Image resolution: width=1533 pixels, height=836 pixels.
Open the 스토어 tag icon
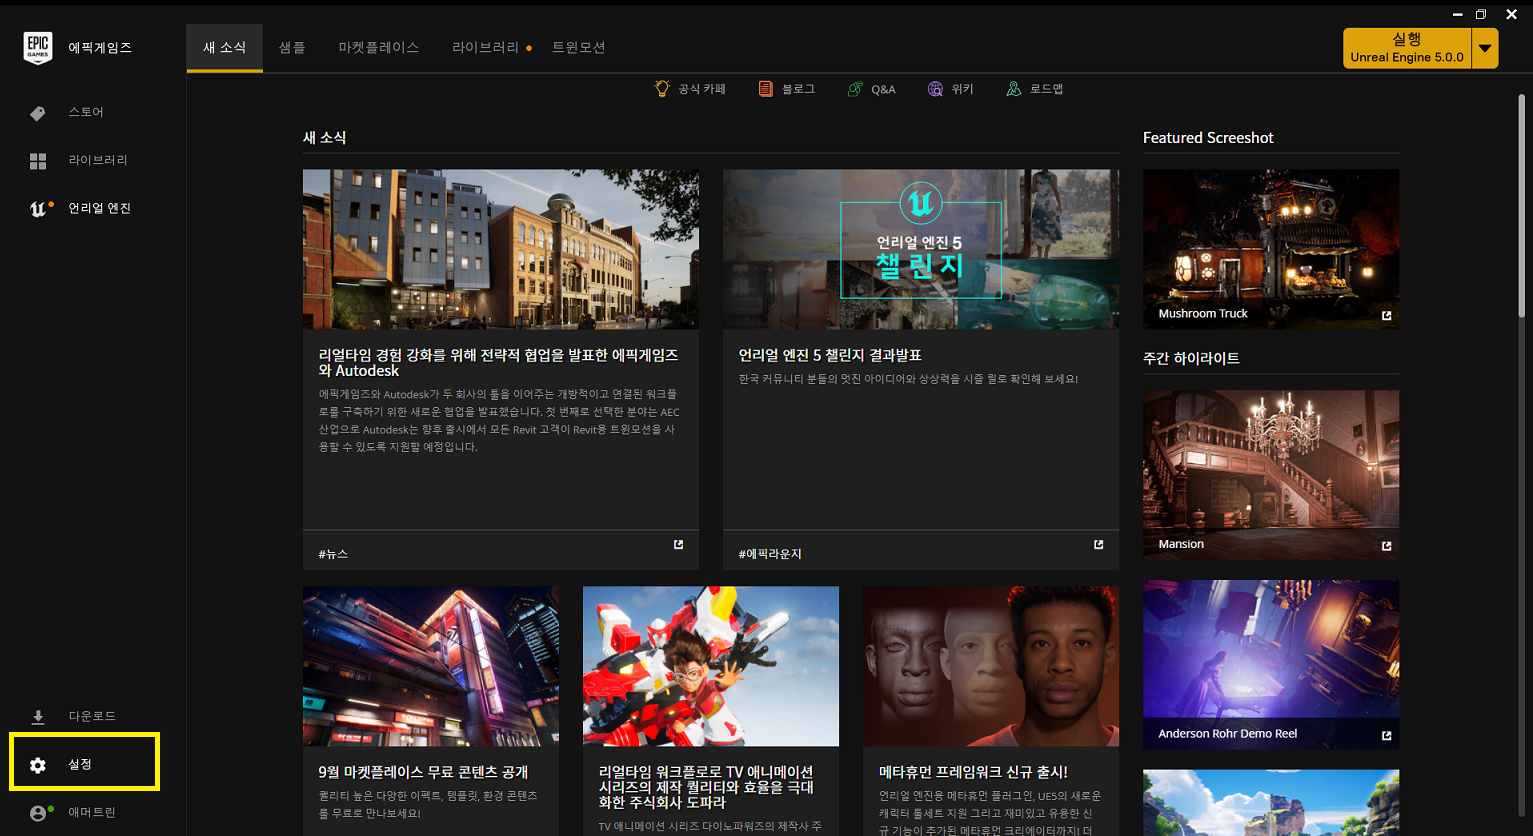pyautogui.click(x=38, y=113)
